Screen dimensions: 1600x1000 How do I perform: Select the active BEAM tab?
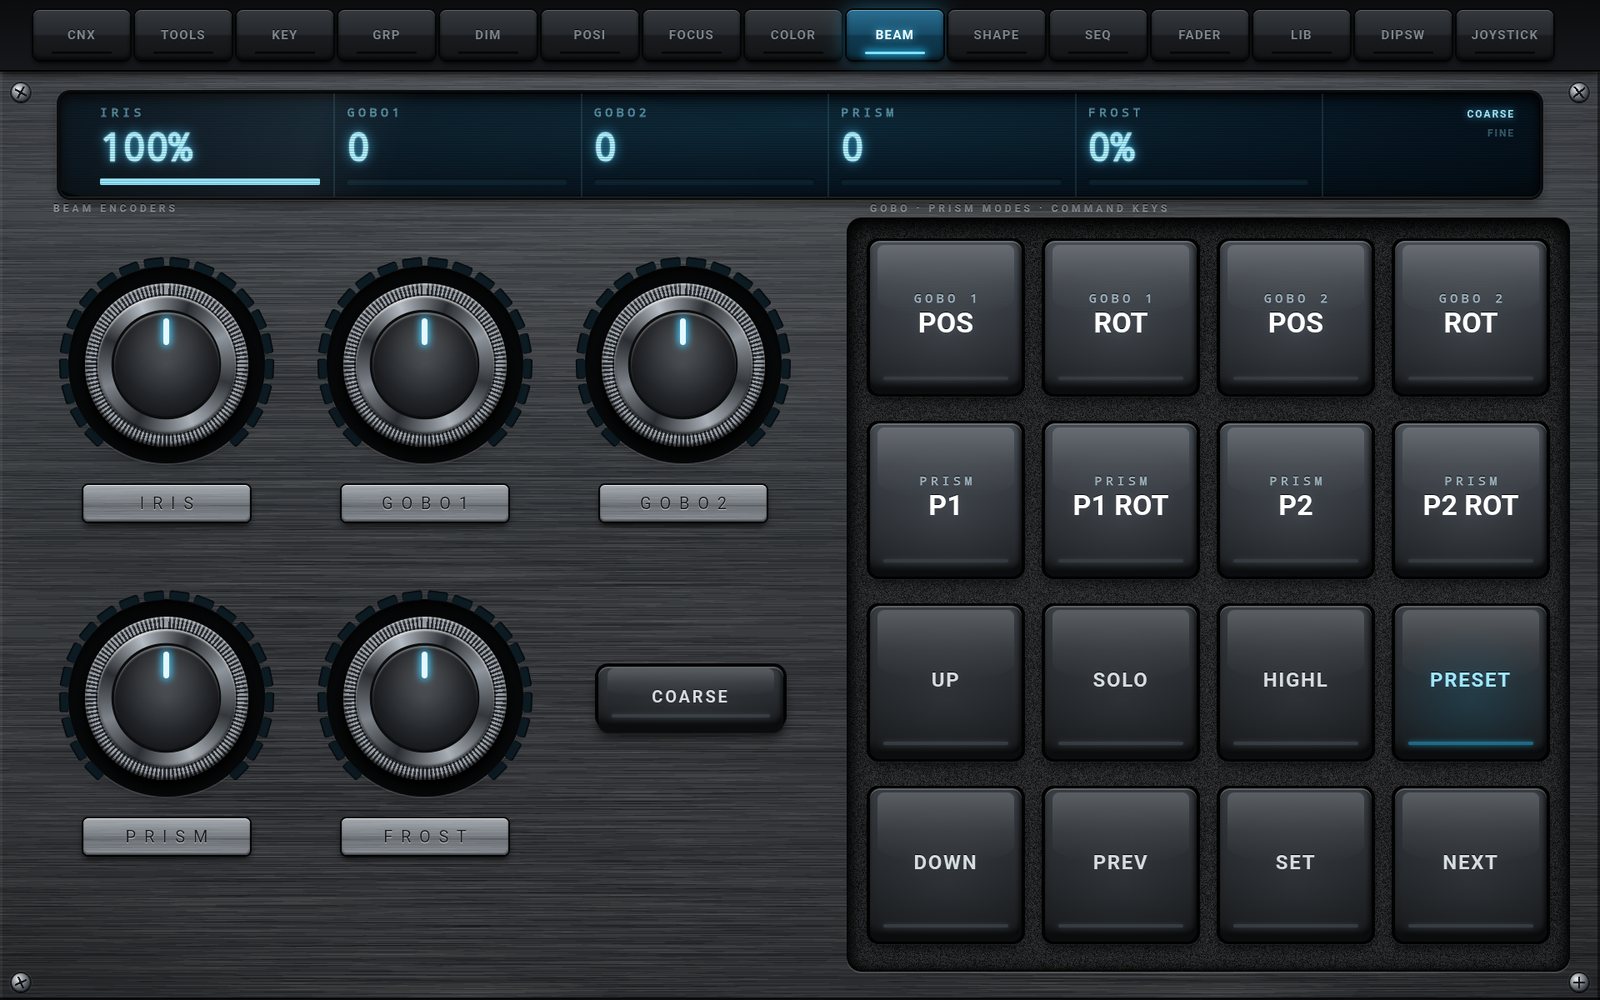(894, 35)
